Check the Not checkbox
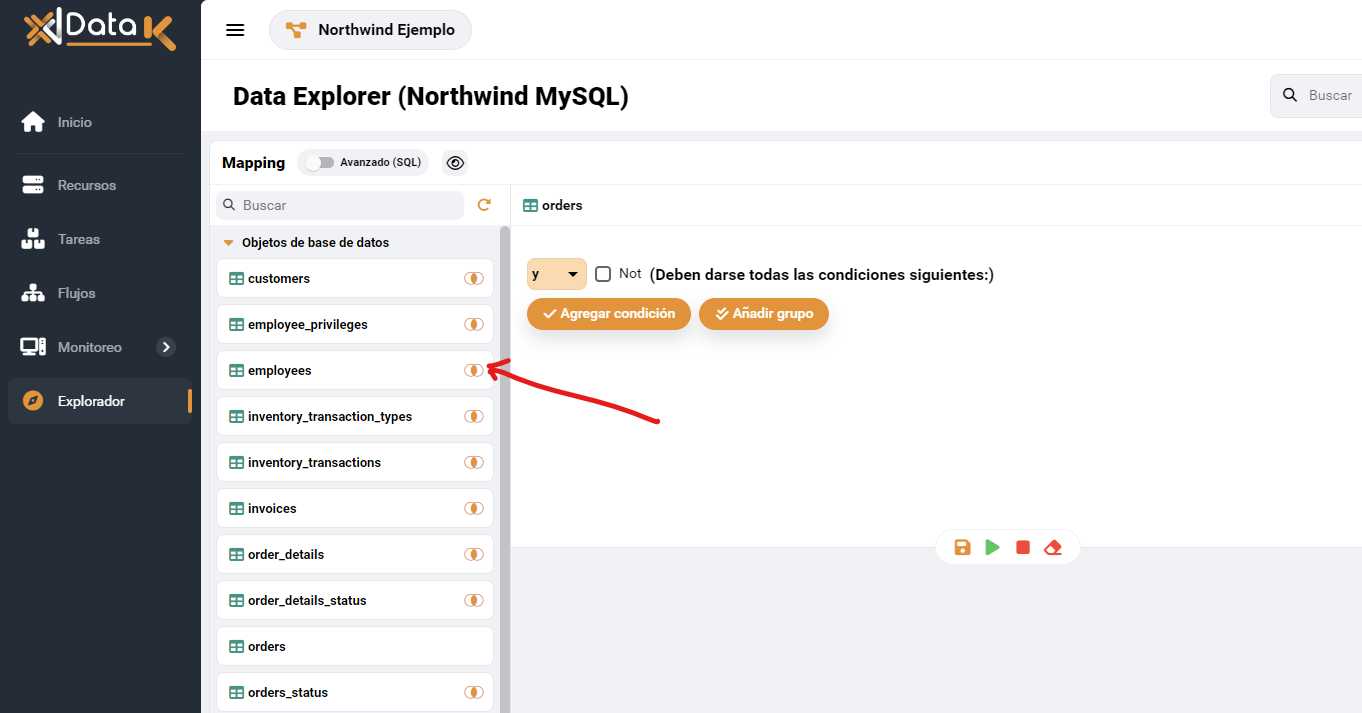The height and width of the screenshot is (713, 1362). 603,274
